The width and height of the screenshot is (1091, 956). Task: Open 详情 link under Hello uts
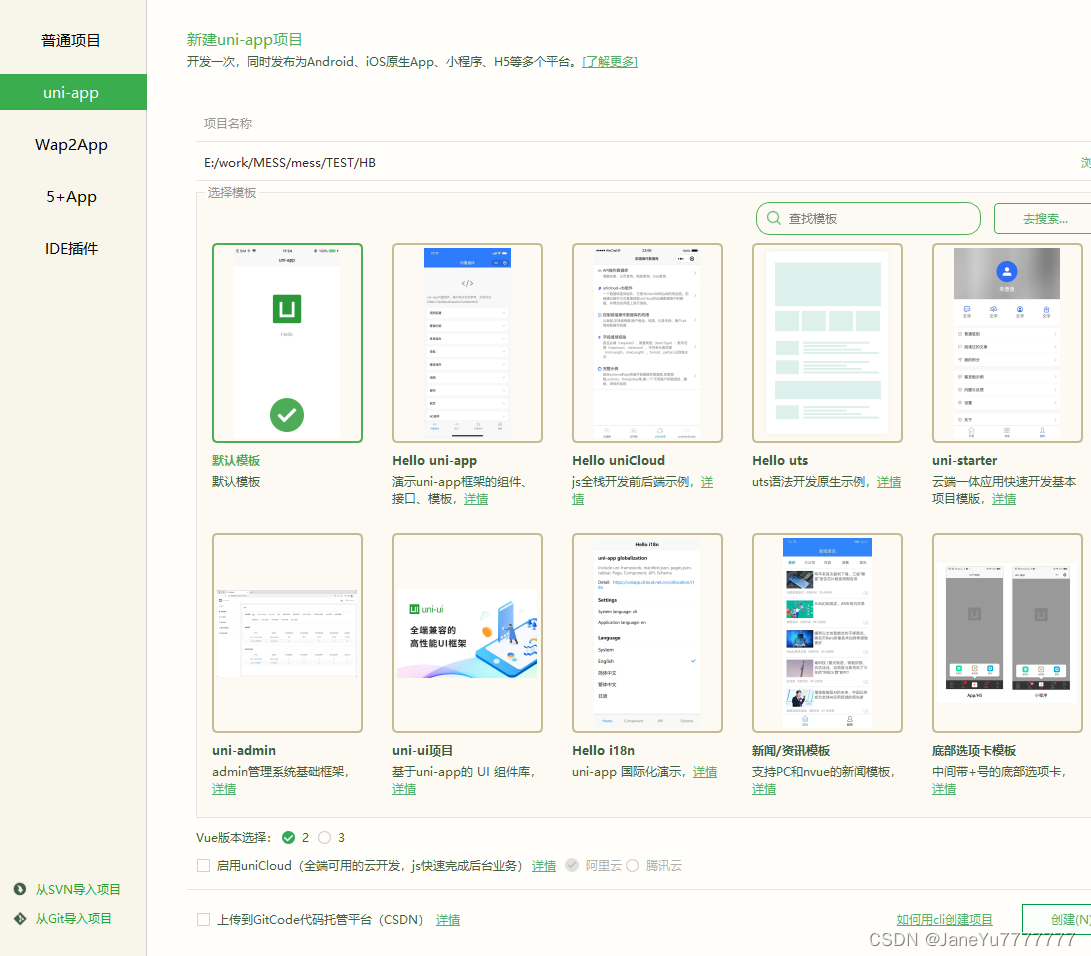click(889, 481)
